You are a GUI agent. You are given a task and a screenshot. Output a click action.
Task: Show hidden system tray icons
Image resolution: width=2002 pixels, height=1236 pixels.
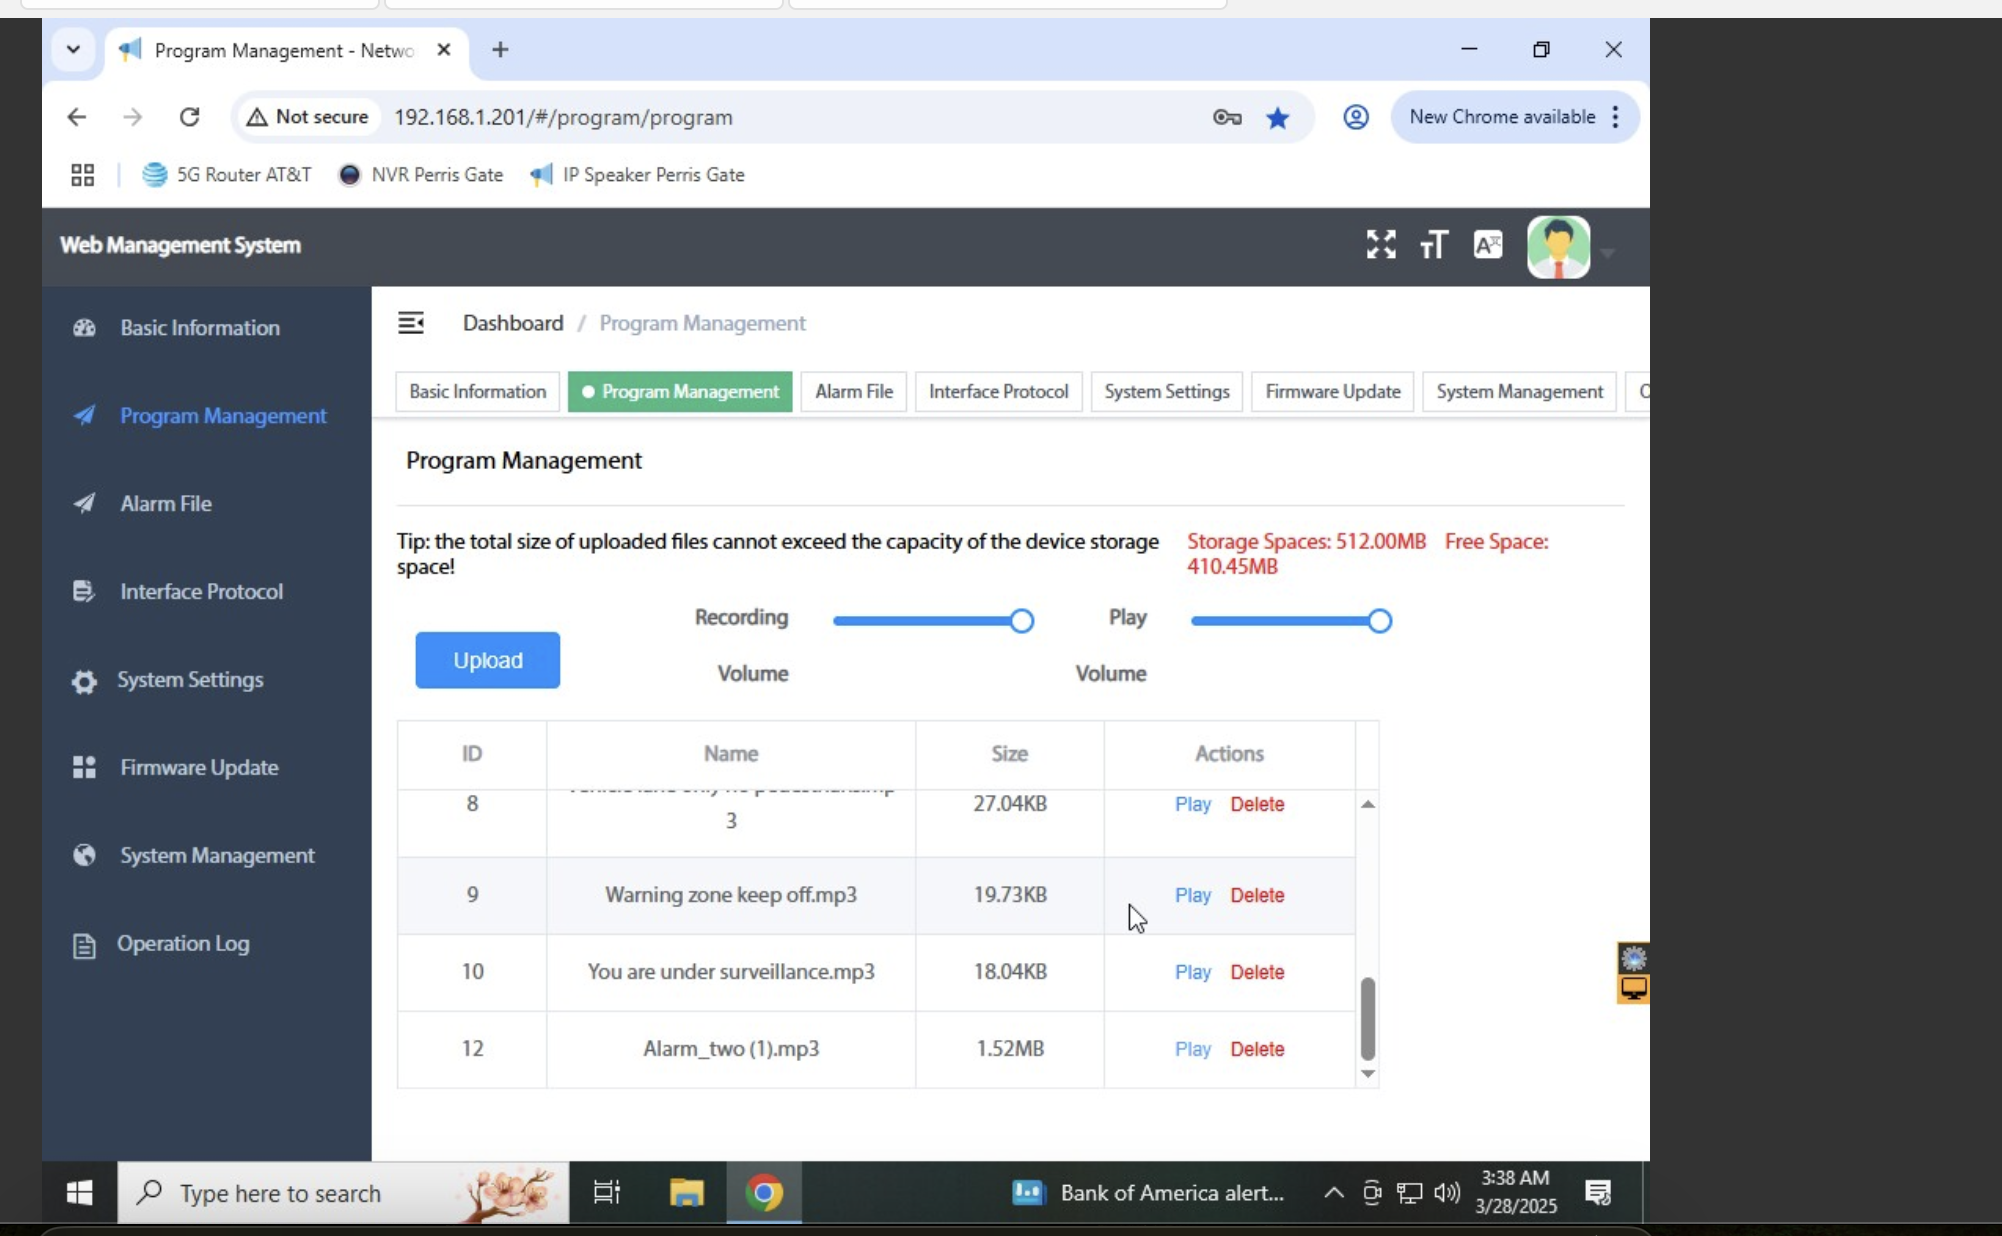(x=1333, y=1192)
